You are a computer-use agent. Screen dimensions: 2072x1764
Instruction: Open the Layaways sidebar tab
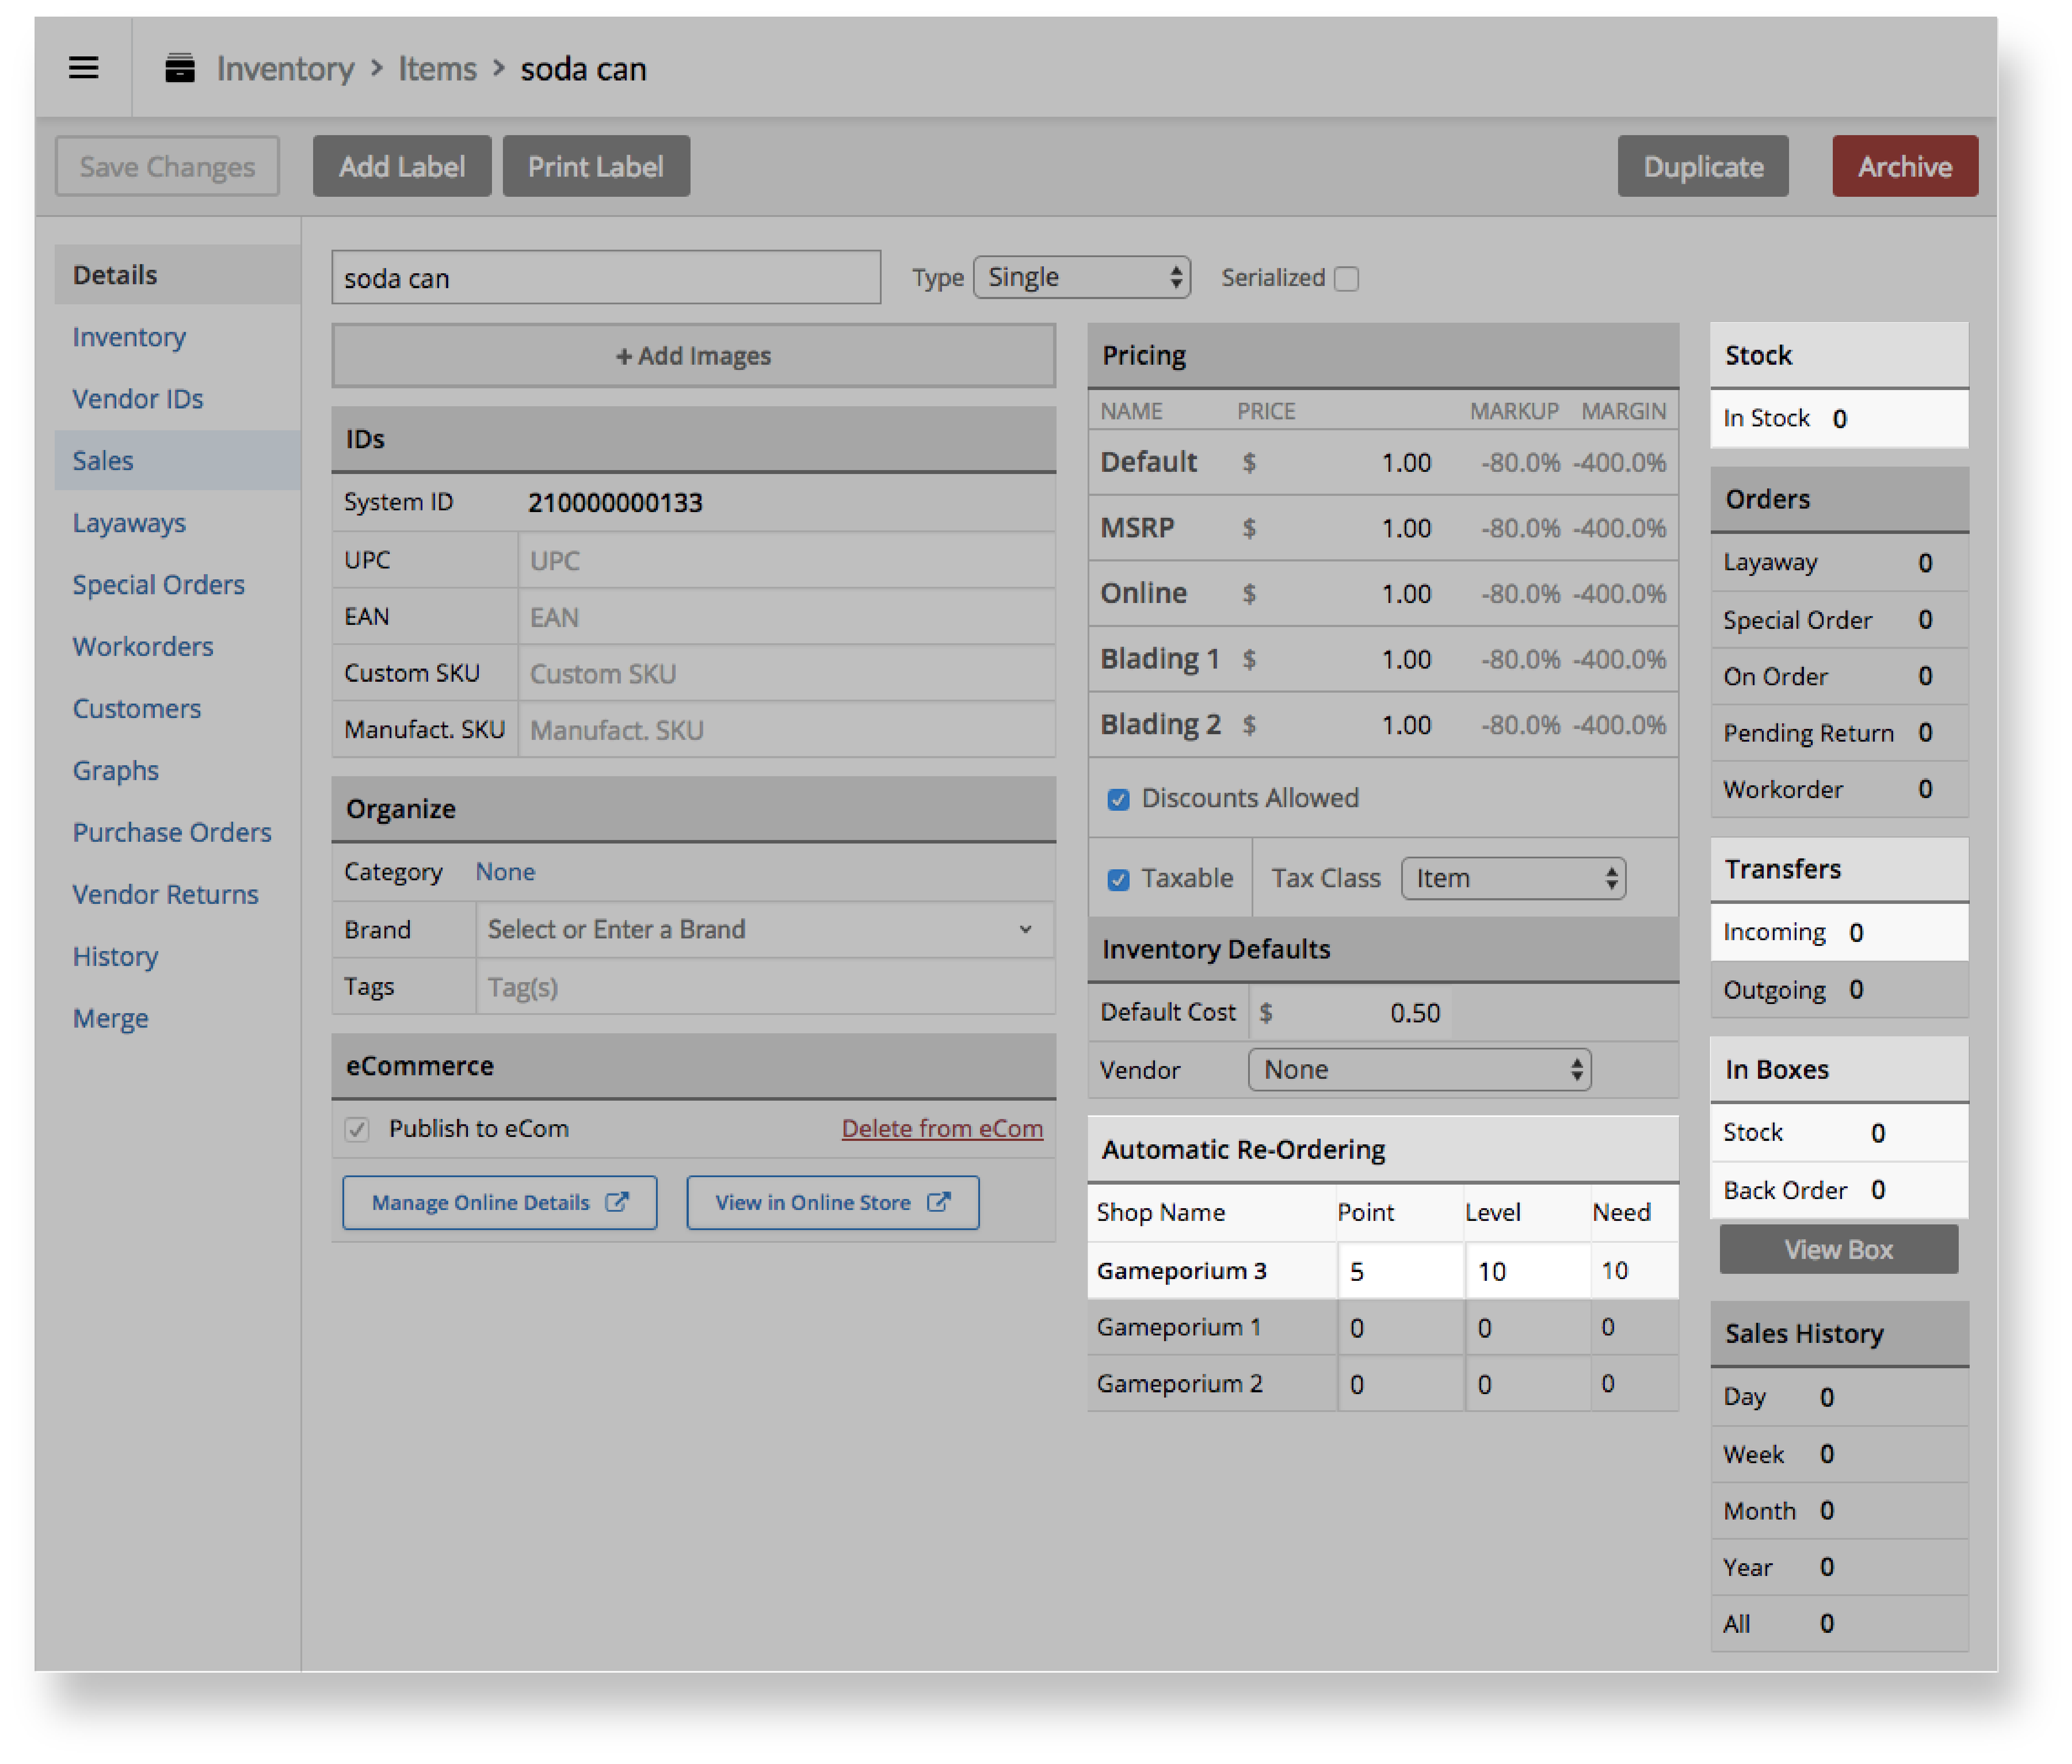click(177, 522)
